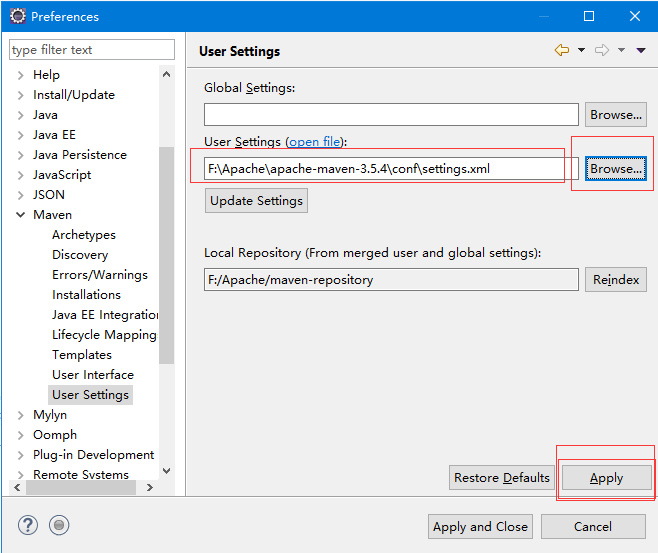Click the open file link

(315, 142)
